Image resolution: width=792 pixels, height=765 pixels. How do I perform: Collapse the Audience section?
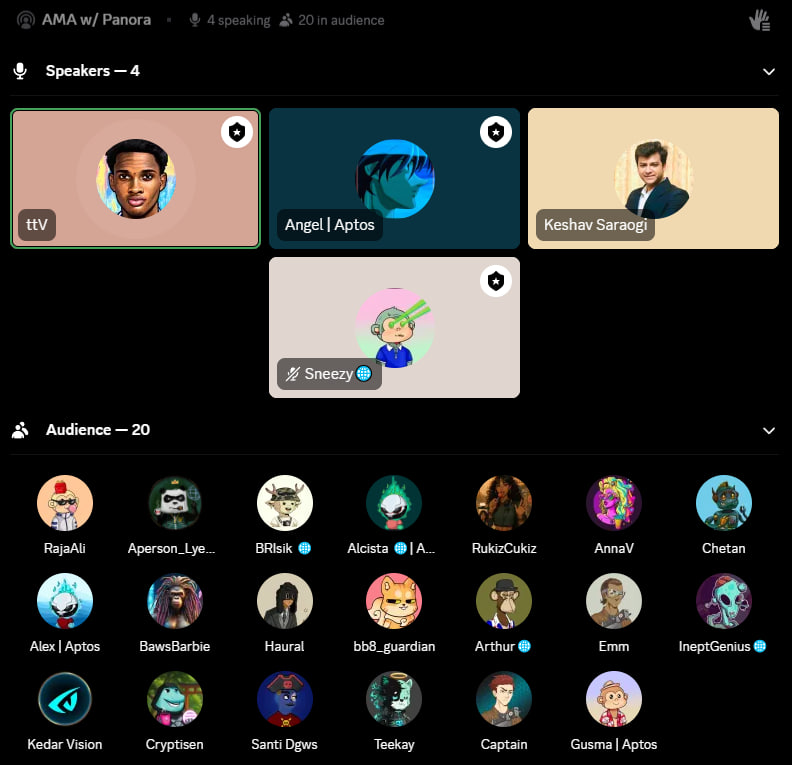(769, 431)
